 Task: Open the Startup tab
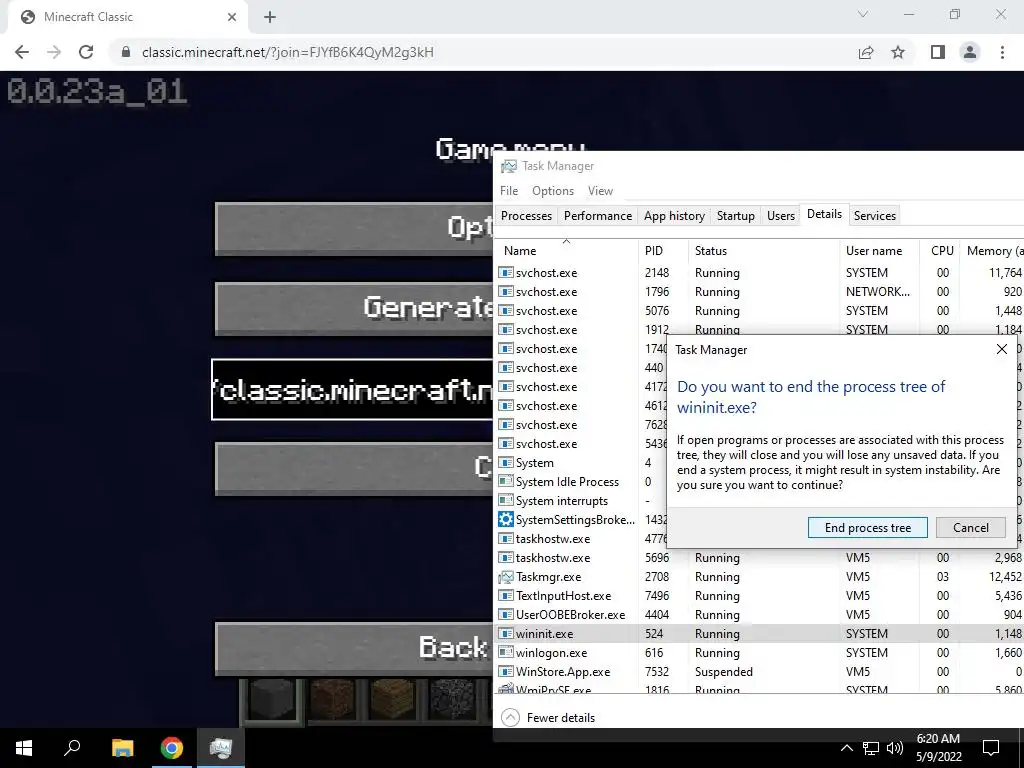click(x=735, y=216)
